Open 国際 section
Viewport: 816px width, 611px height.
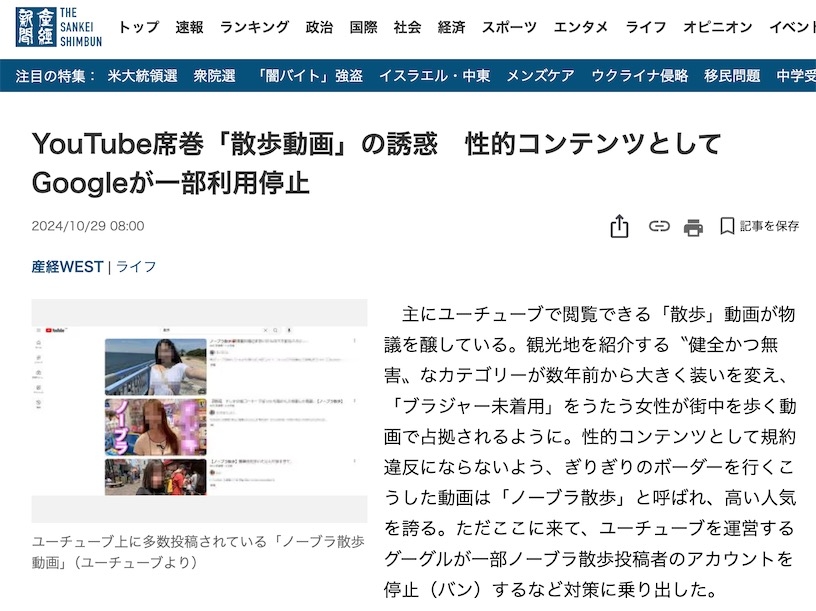click(x=363, y=27)
